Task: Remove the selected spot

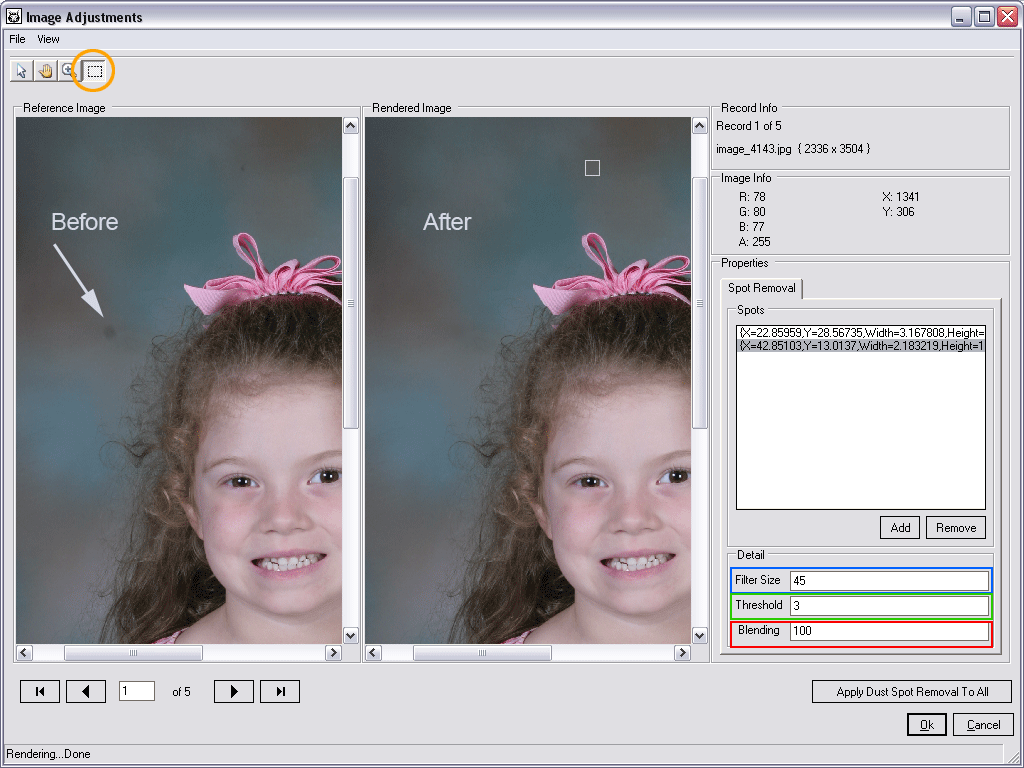Action: pyautogui.click(x=955, y=528)
